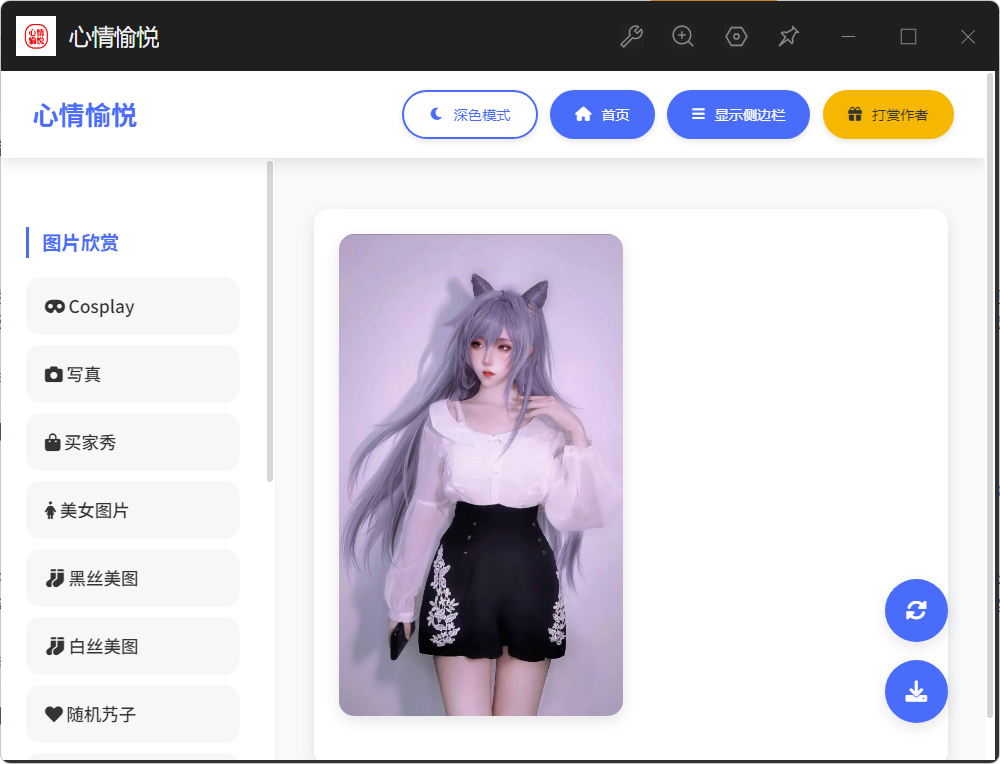Image resolution: width=1000 pixels, height=764 pixels.
Task: Minimize the 心情愉悦 window
Action: (x=848, y=36)
